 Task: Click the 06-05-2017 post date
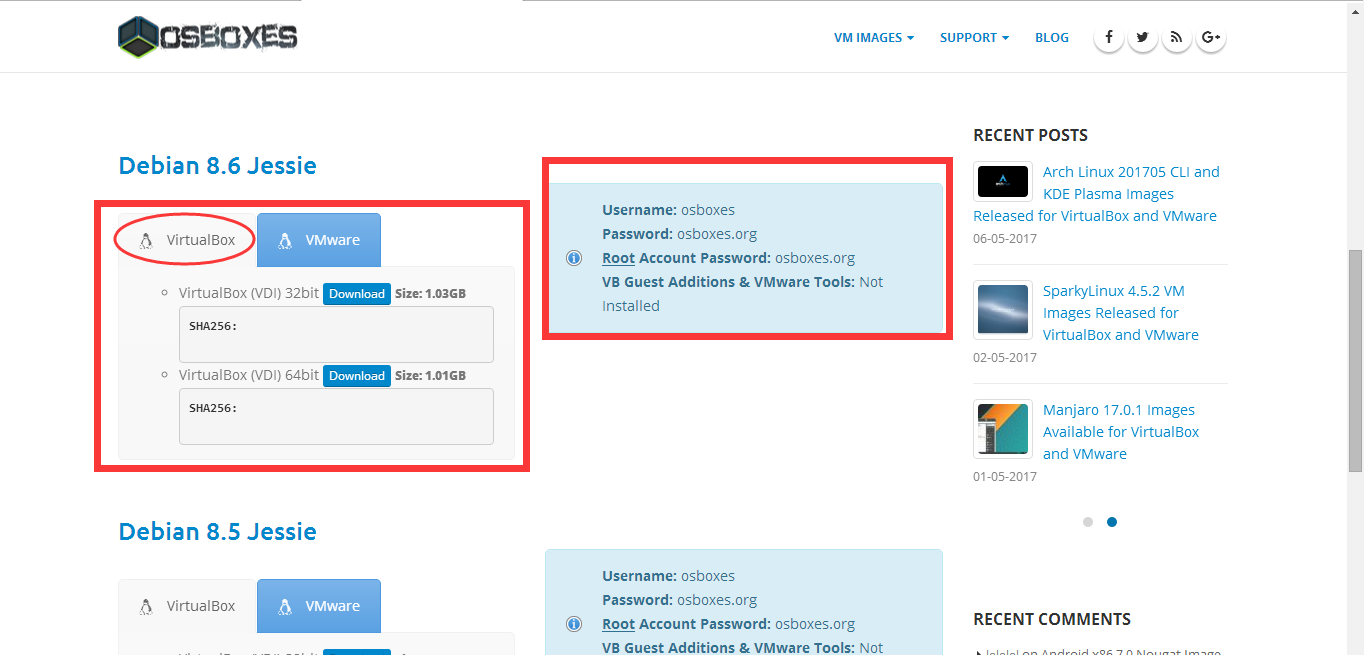point(1005,239)
